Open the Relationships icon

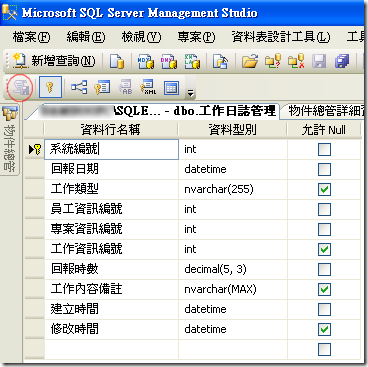point(79,88)
